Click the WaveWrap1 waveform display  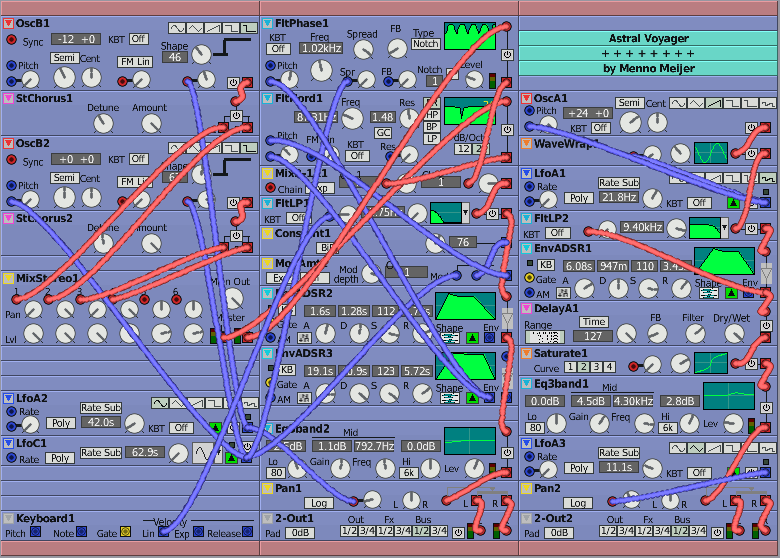pos(711,153)
